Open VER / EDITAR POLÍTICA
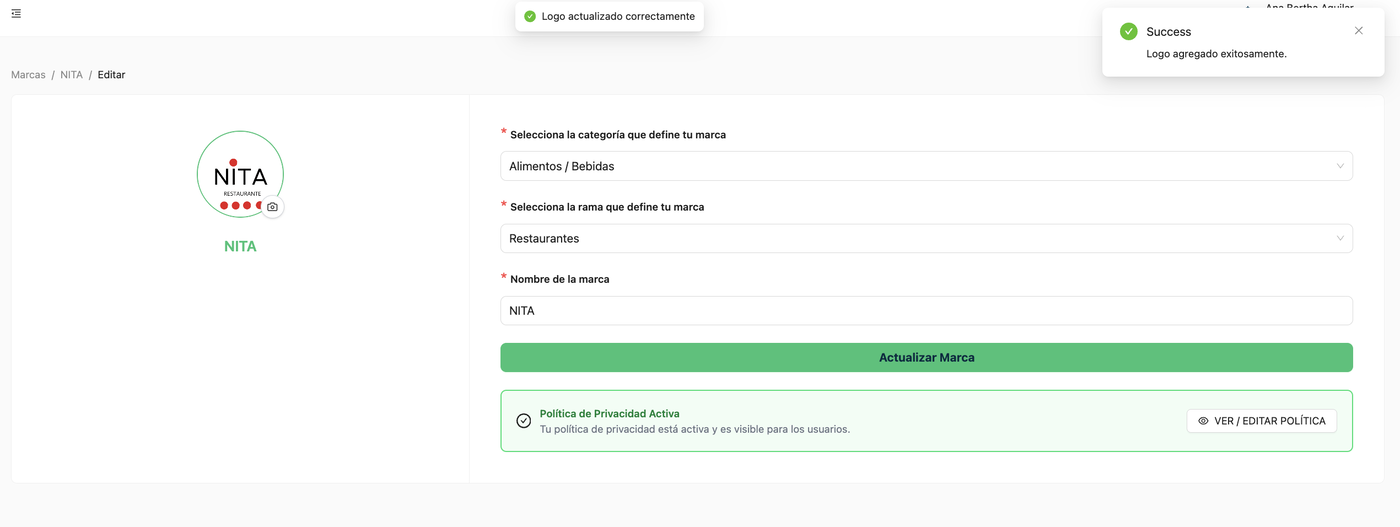 [x=1261, y=421]
